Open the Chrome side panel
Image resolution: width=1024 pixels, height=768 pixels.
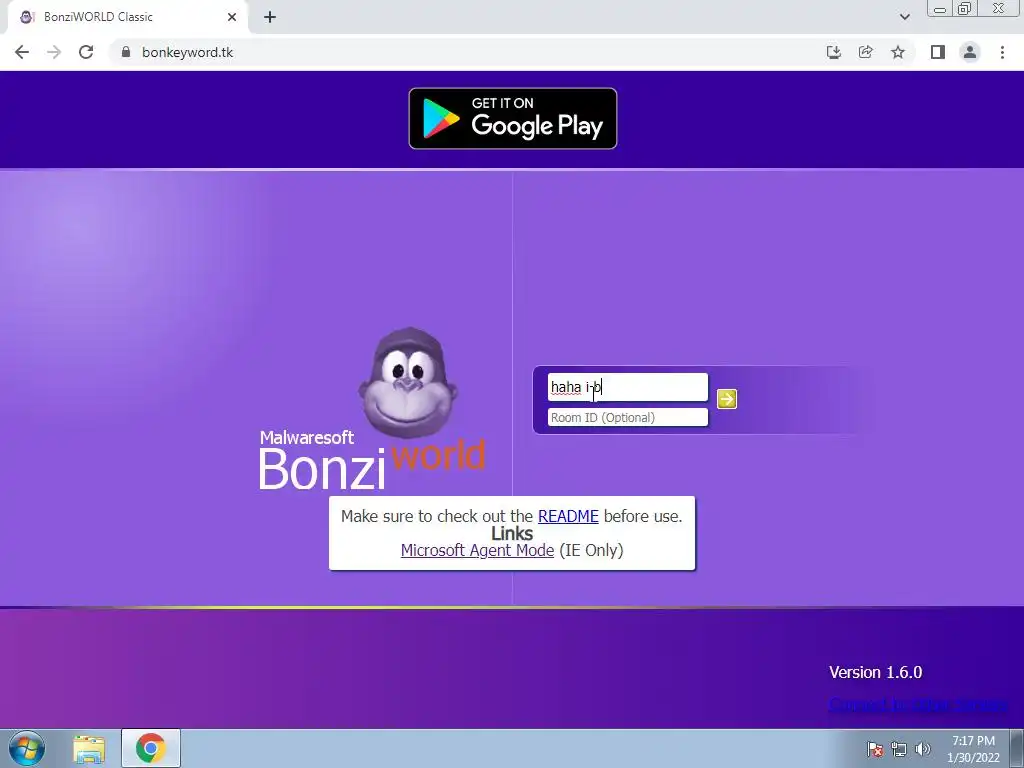938,52
